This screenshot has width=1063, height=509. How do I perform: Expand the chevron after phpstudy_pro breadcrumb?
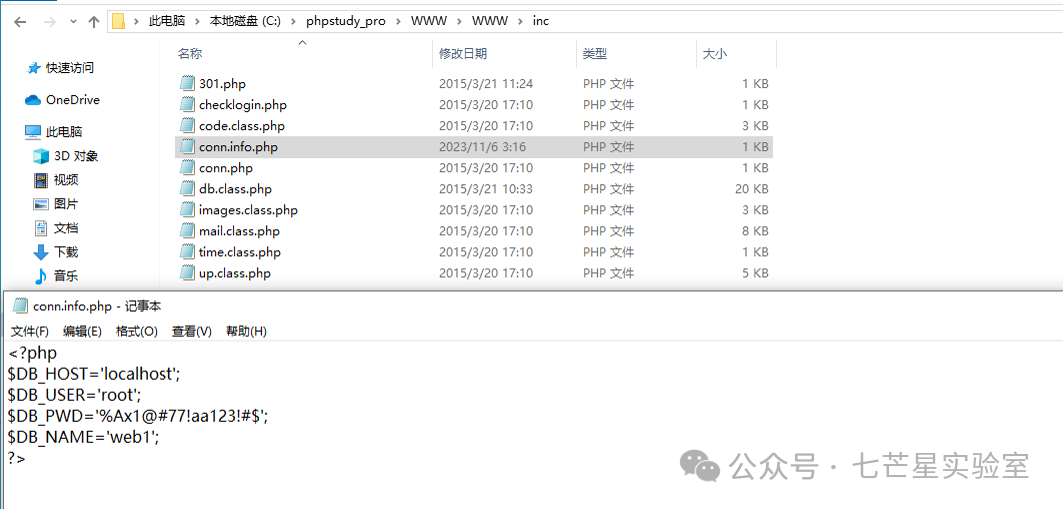pos(398,21)
